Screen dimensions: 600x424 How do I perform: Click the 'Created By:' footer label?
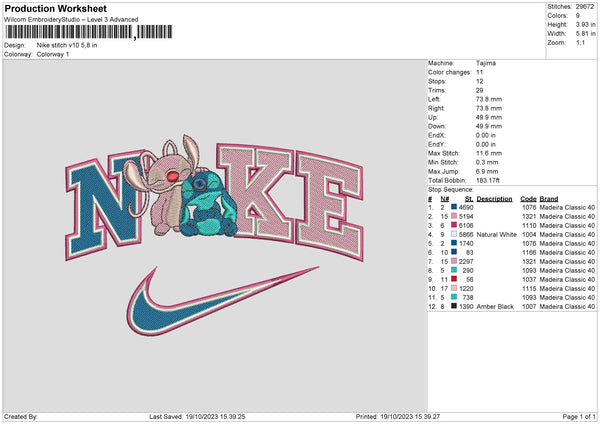click(x=21, y=416)
